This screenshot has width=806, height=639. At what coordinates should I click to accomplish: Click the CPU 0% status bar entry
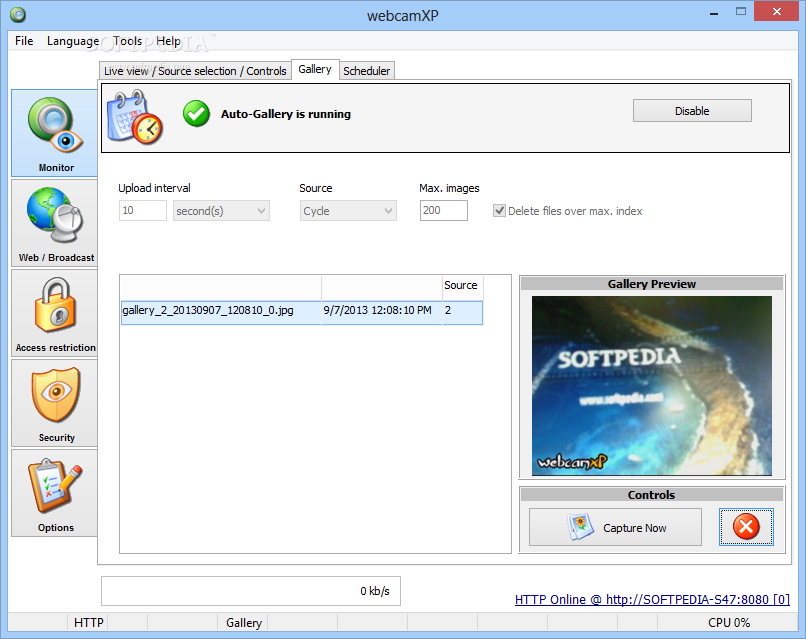(728, 623)
